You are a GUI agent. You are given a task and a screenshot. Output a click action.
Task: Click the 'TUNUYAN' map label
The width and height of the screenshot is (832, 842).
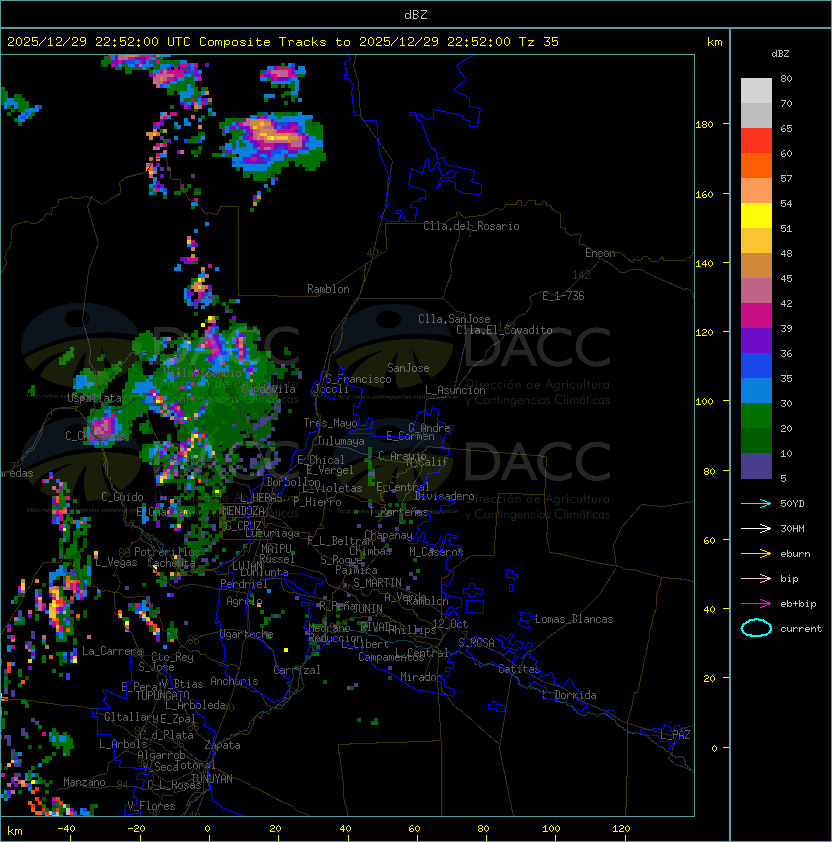[x=212, y=779]
